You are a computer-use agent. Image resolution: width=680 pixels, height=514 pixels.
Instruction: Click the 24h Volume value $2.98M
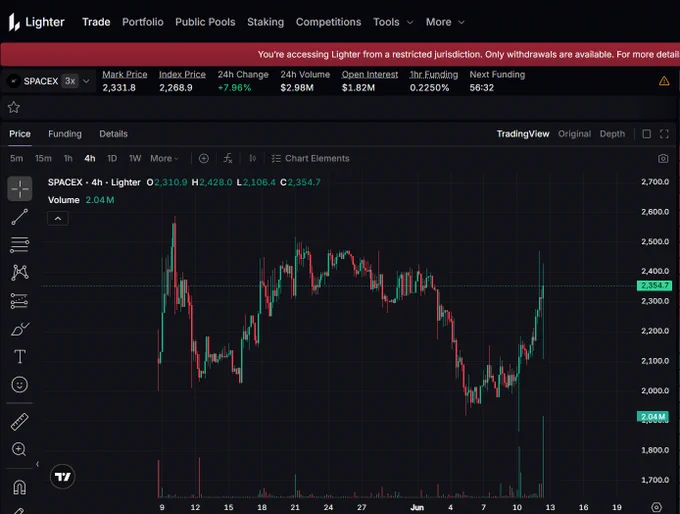tap(297, 88)
